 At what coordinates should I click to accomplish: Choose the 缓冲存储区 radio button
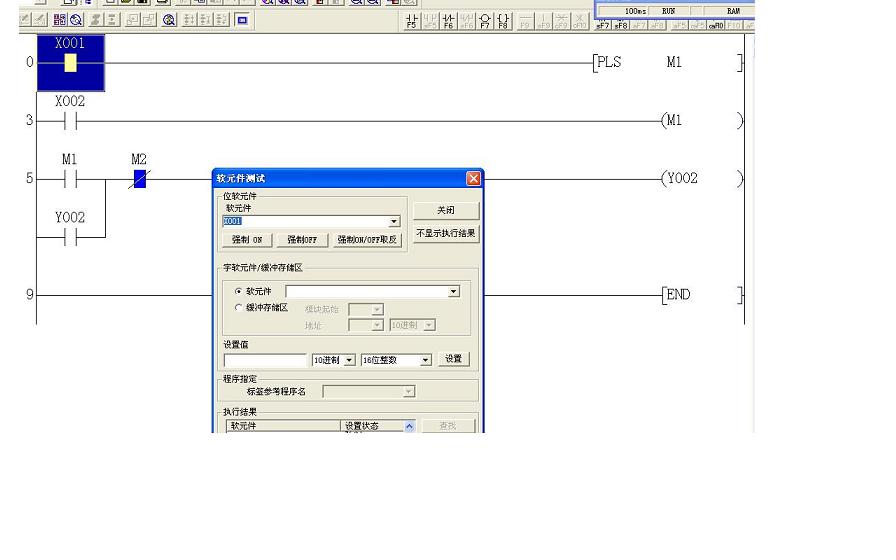[x=238, y=308]
